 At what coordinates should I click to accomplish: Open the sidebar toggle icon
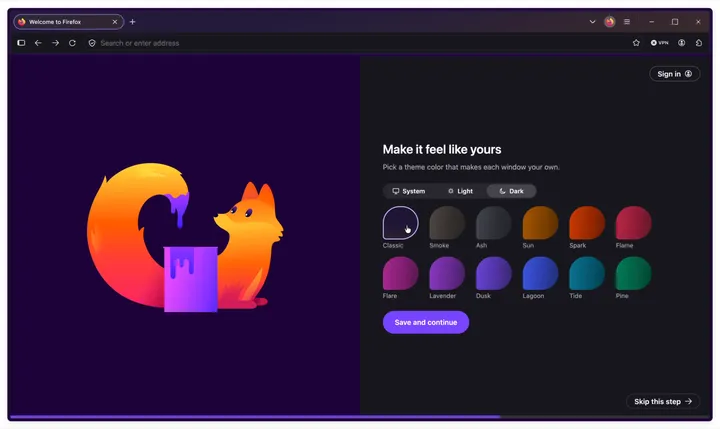click(21, 43)
